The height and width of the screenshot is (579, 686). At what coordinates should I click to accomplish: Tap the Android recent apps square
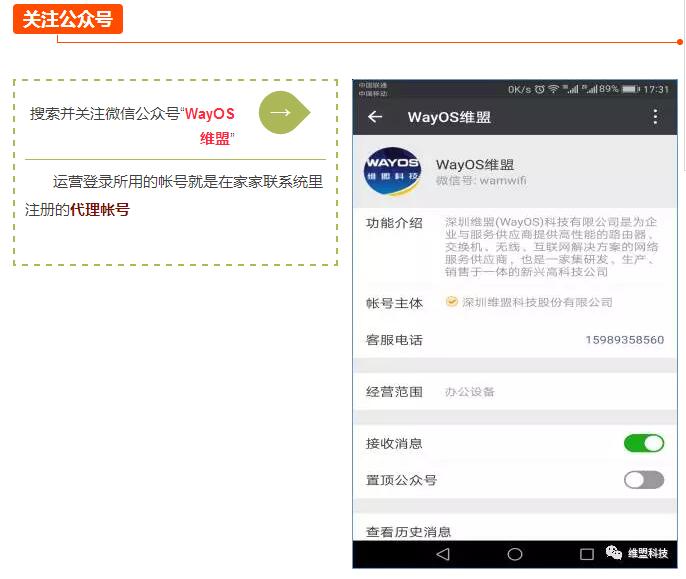[586, 554]
